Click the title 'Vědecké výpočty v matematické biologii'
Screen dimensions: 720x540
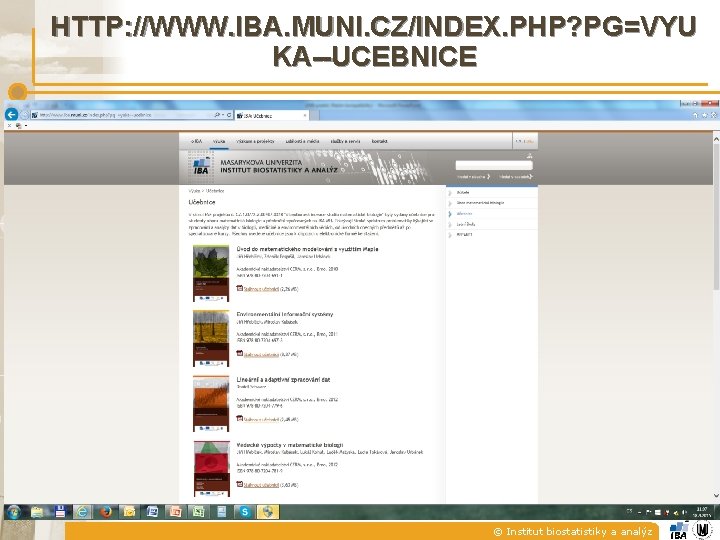[290, 444]
